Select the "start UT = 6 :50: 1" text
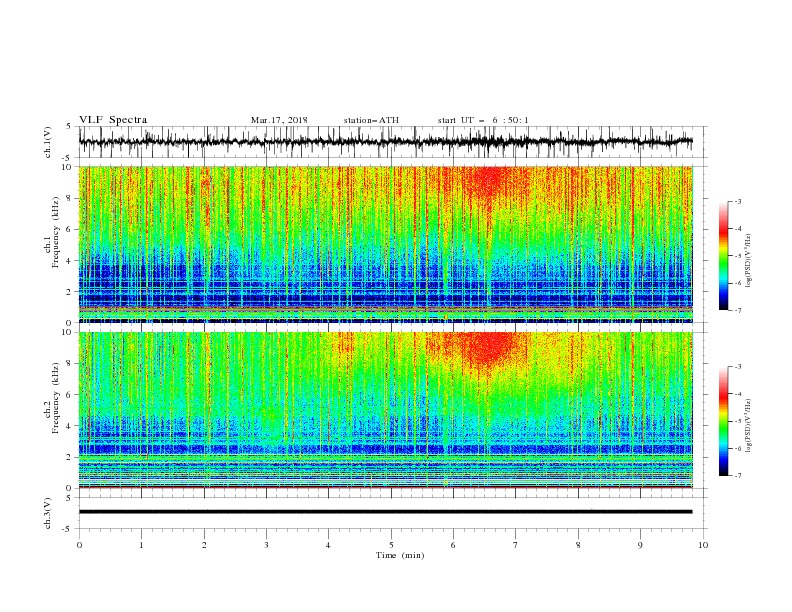Image resolution: width=792 pixels, height=612 pixels. 483,120
